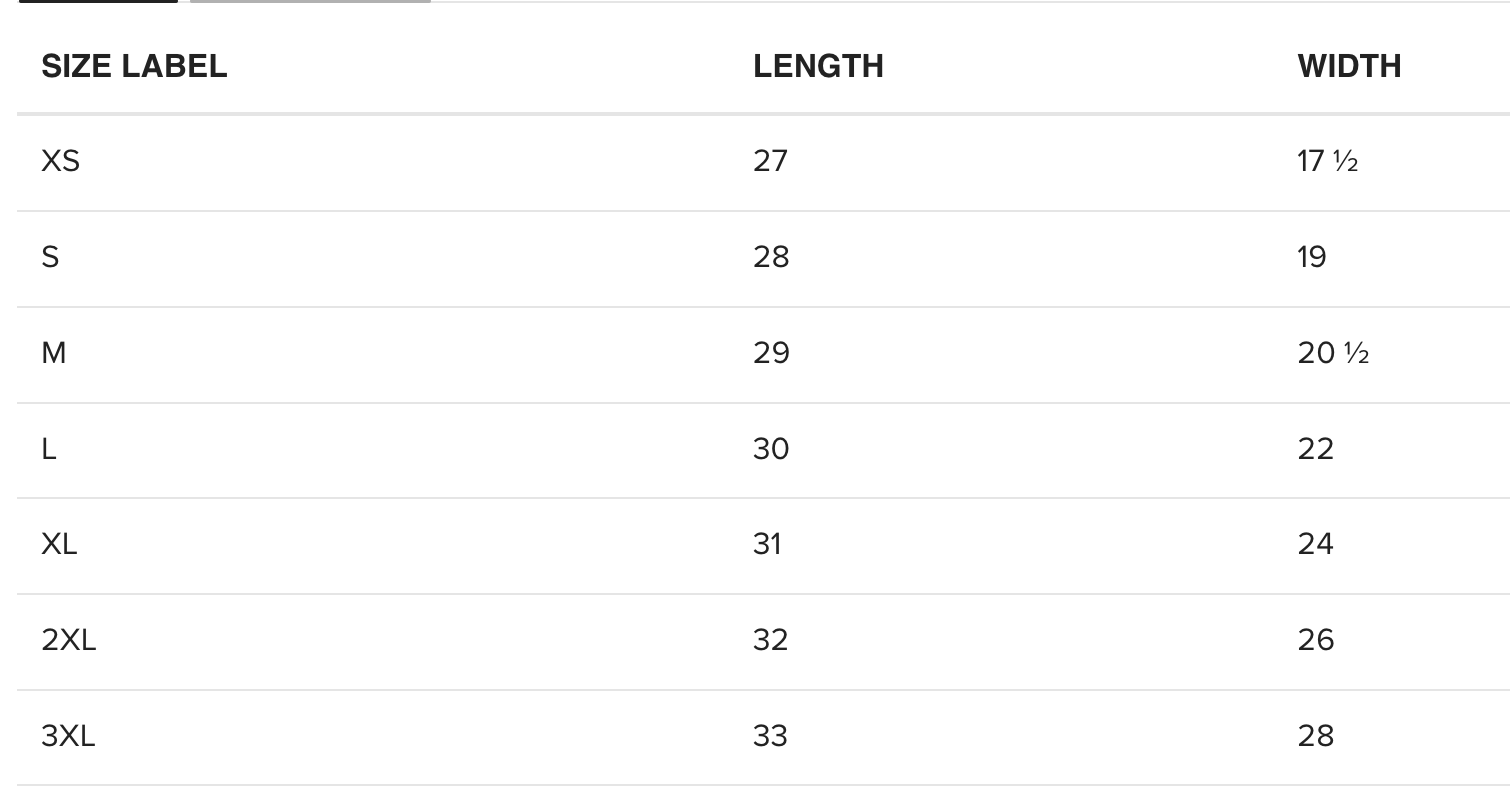Screen dimensions: 1510x794
Task: Select the XL size label
Action: pos(59,544)
